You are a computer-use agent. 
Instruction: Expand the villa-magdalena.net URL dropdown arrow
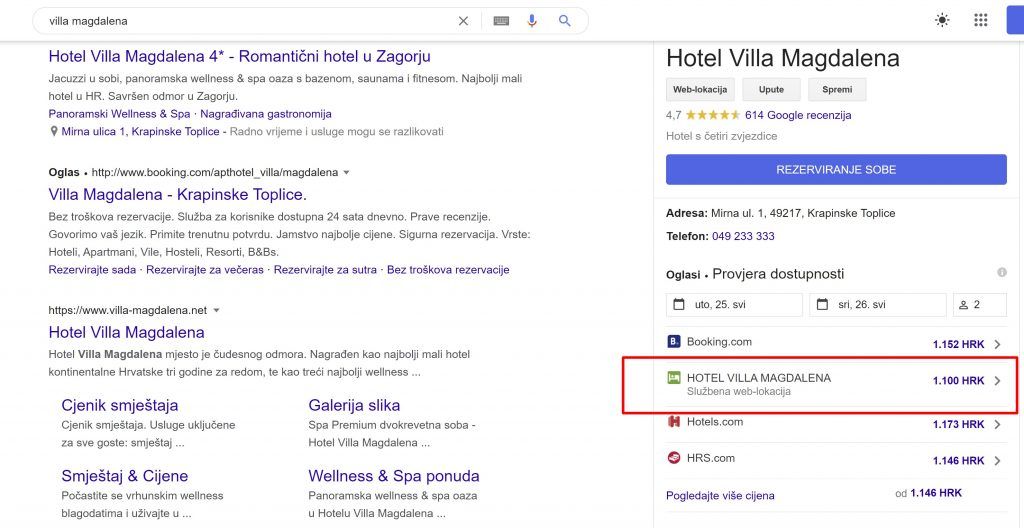[x=216, y=311]
